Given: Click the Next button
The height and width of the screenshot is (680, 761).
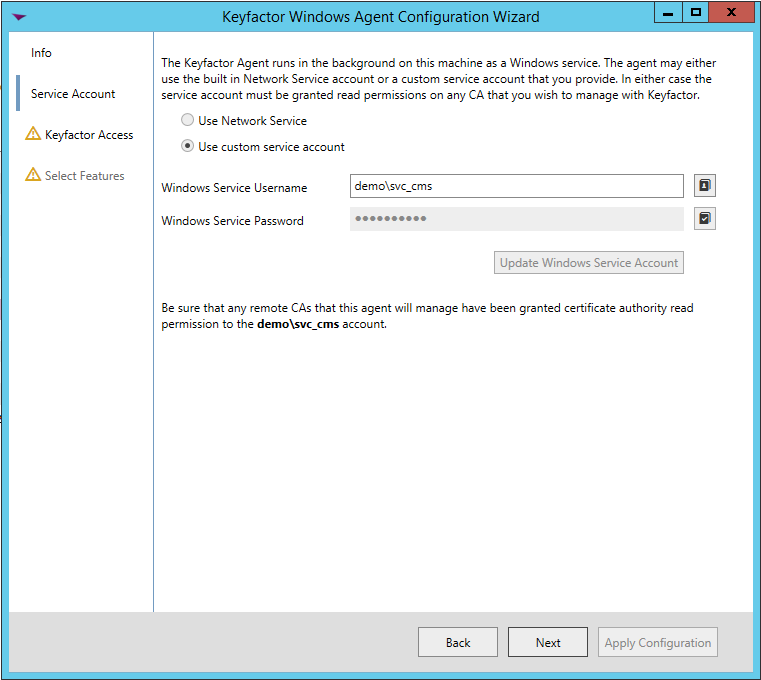Looking at the screenshot, I should click(547, 642).
